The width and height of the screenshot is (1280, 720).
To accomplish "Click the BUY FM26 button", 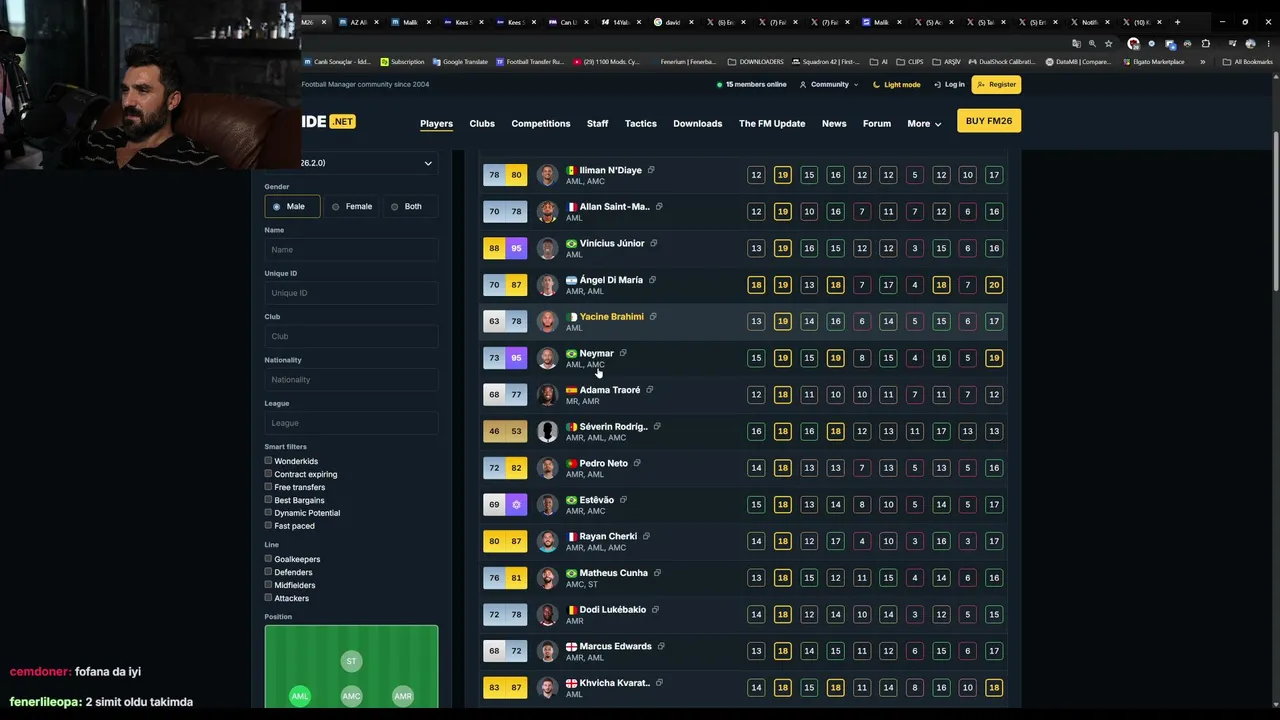I will point(988,121).
